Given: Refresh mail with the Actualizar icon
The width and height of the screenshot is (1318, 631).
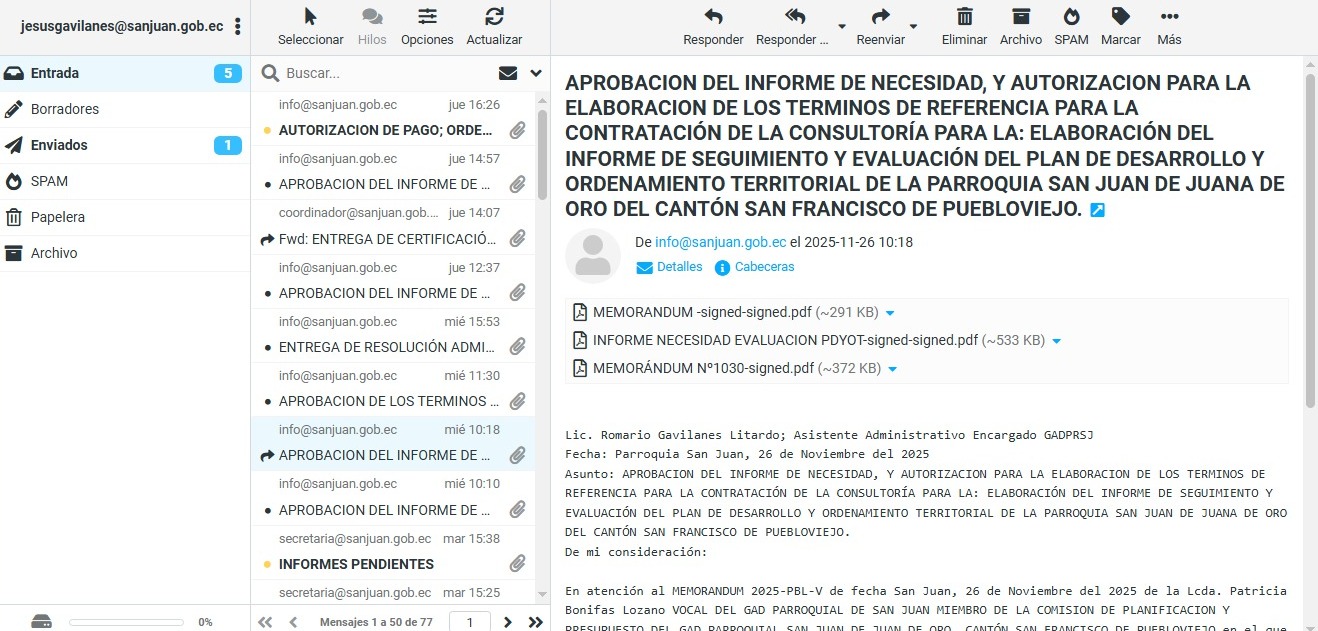Looking at the screenshot, I should pyautogui.click(x=494, y=17).
